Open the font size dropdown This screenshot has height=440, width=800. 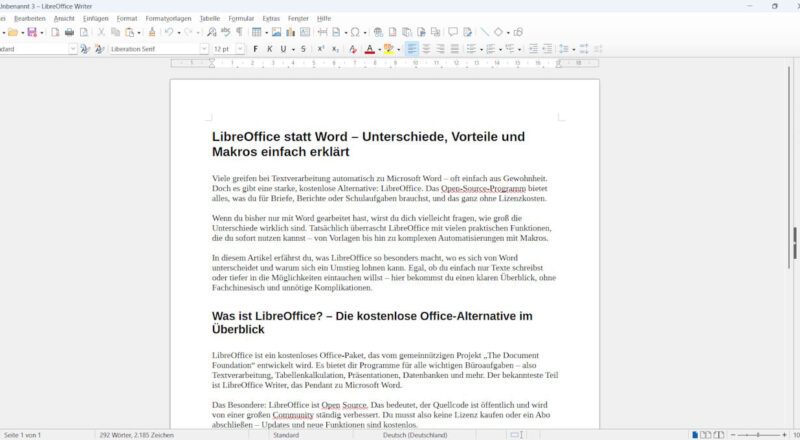240,49
